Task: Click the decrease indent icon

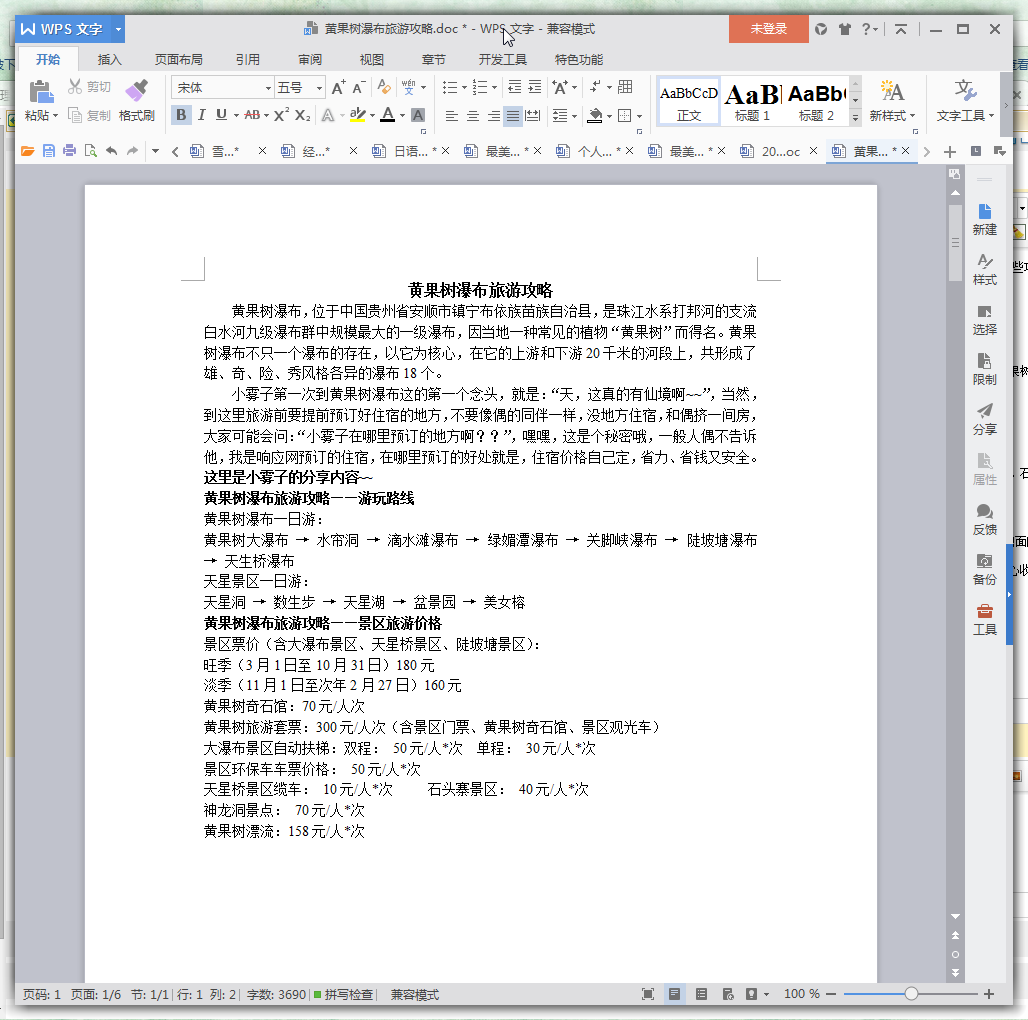Action: click(x=515, y=87)
